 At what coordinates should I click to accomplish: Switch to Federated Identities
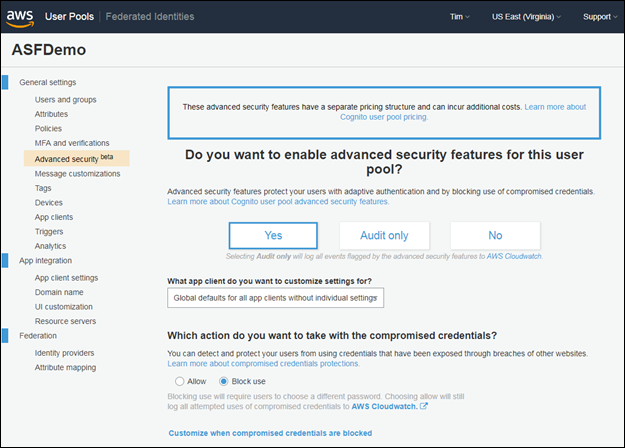[150, 16]
